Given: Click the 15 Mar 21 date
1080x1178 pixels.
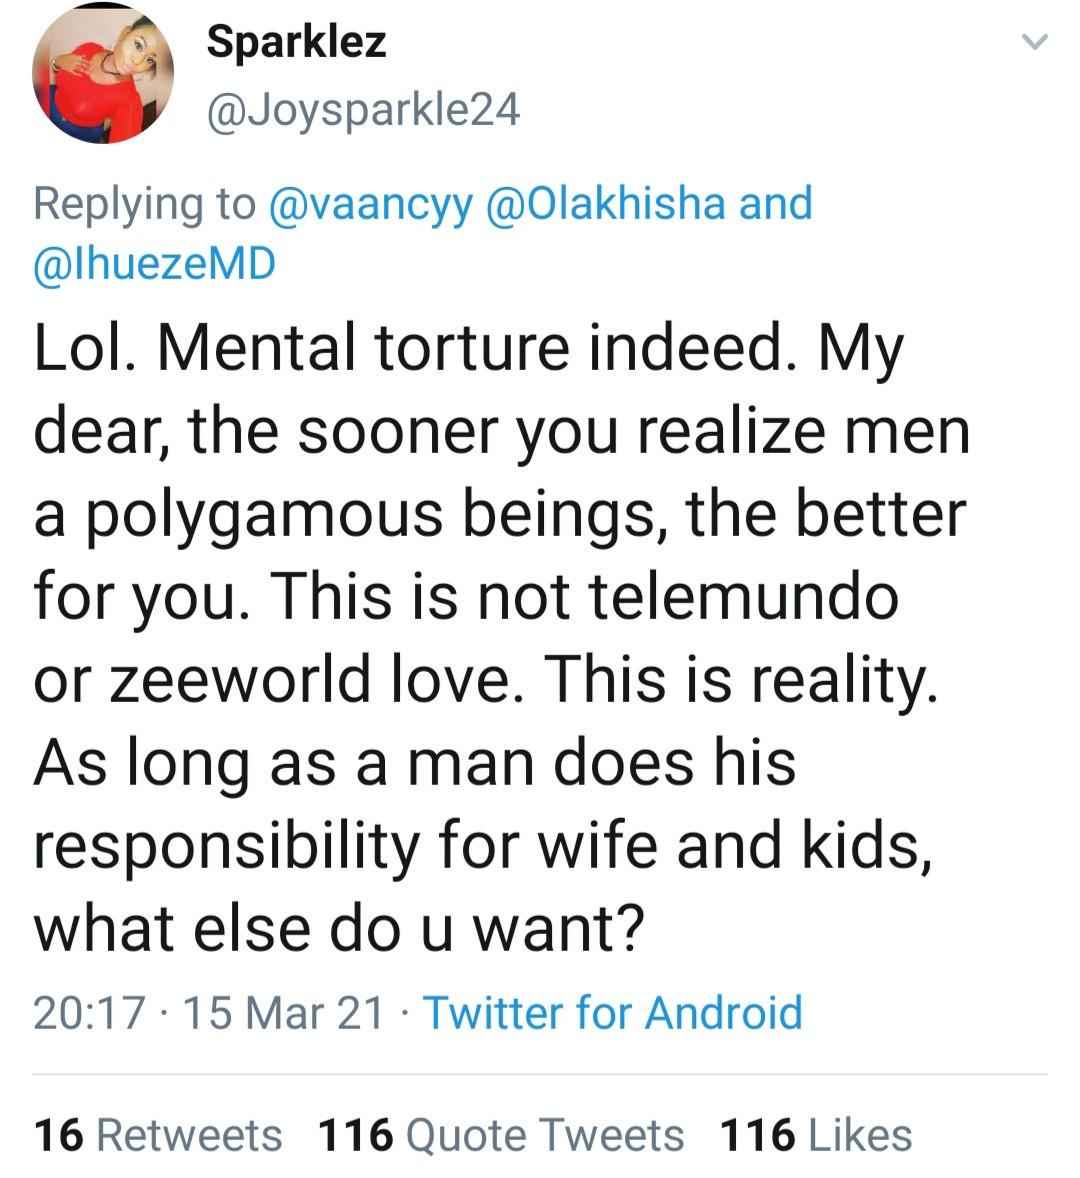Looking at the screenshot, I should click(x=283, y=1012).
